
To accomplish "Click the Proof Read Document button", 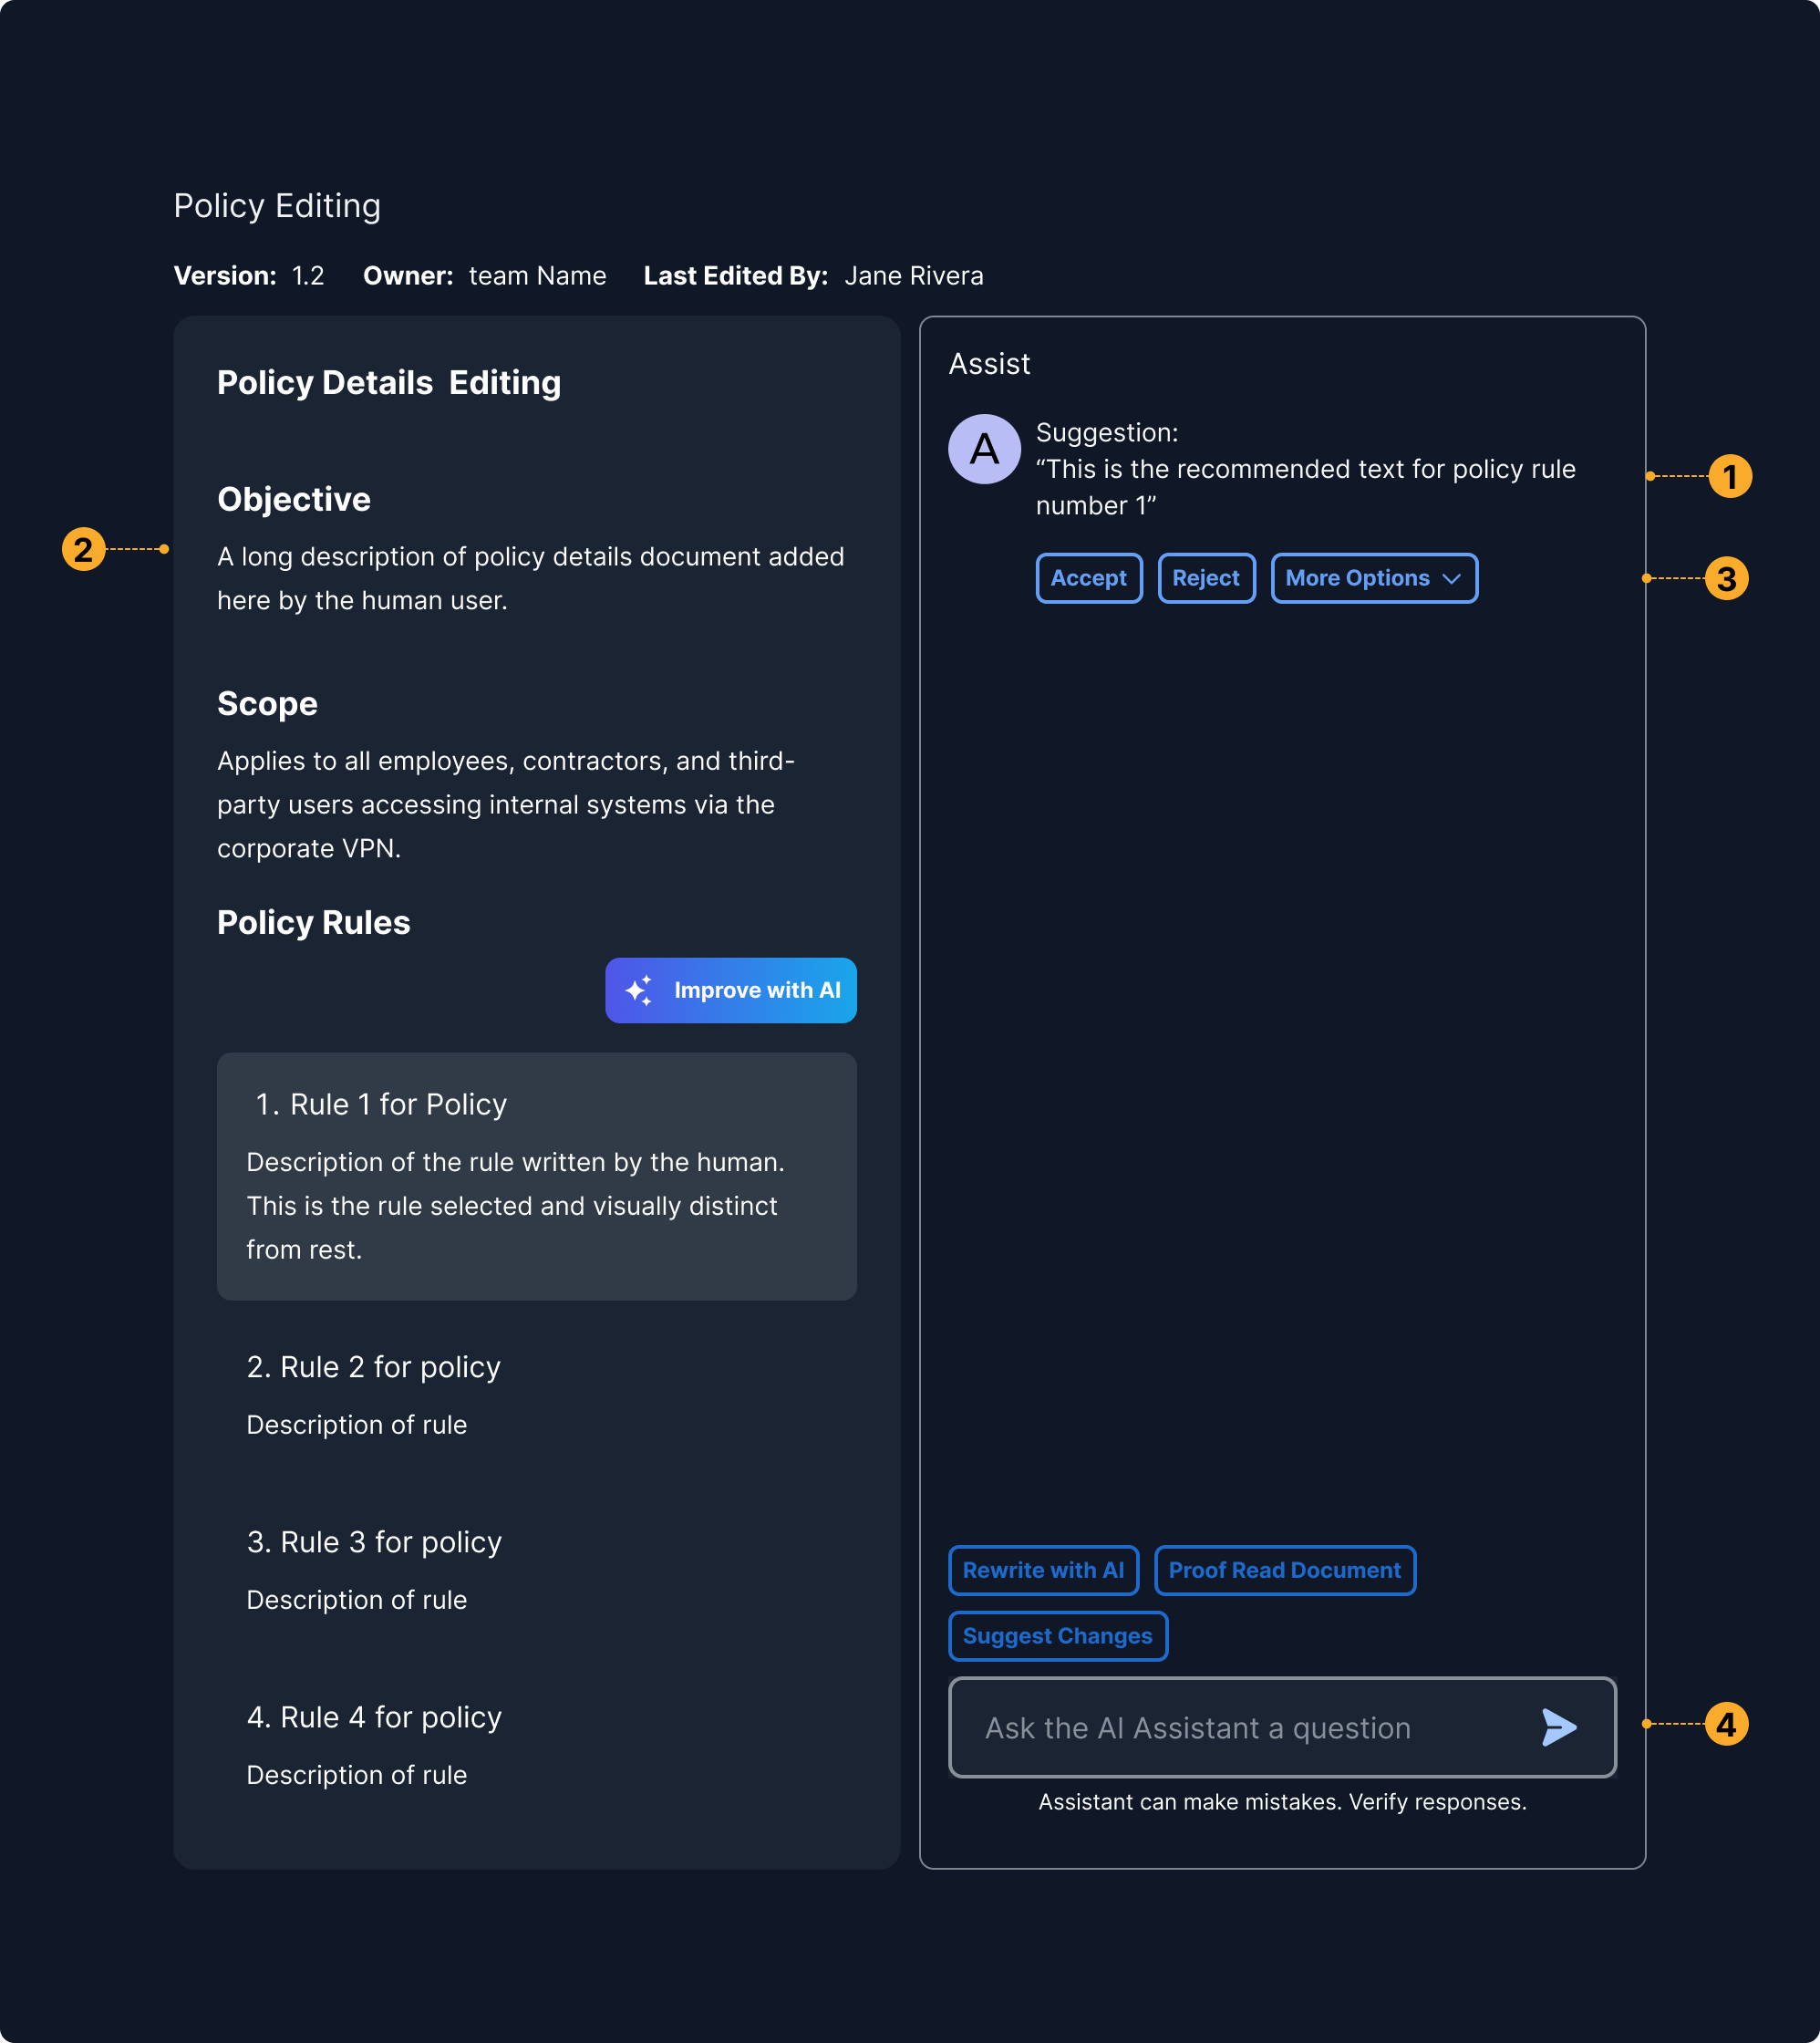I will [x=1285, y=1570].
